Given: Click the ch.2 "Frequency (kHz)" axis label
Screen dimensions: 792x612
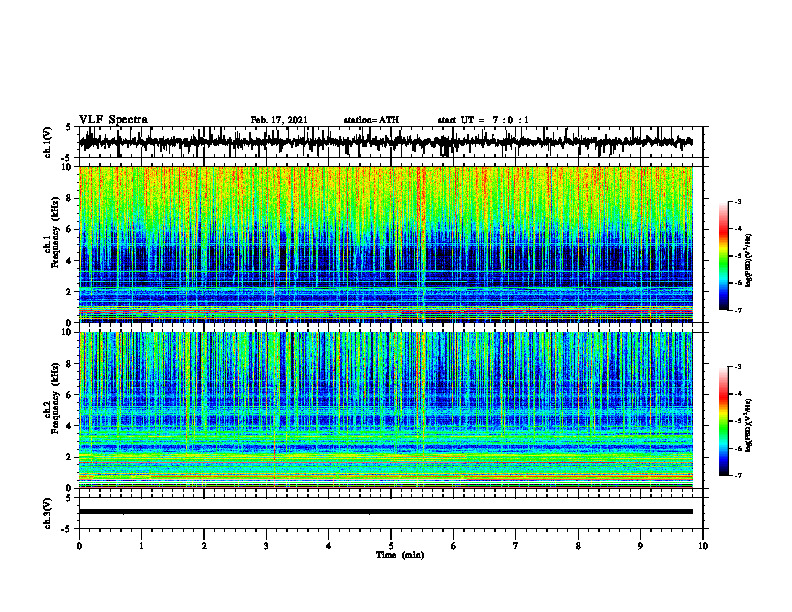Looking at the screenshot, I should click(55, 398).
